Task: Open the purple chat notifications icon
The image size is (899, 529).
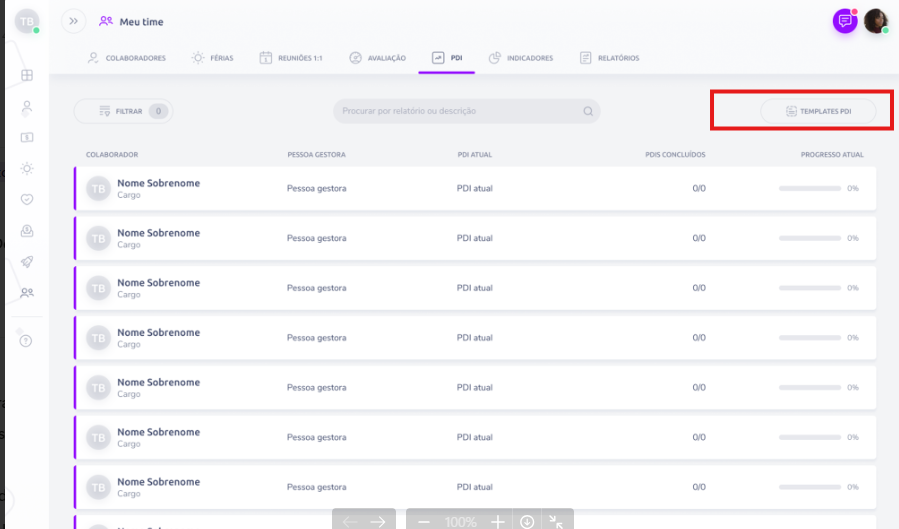Action: point(845,21)
